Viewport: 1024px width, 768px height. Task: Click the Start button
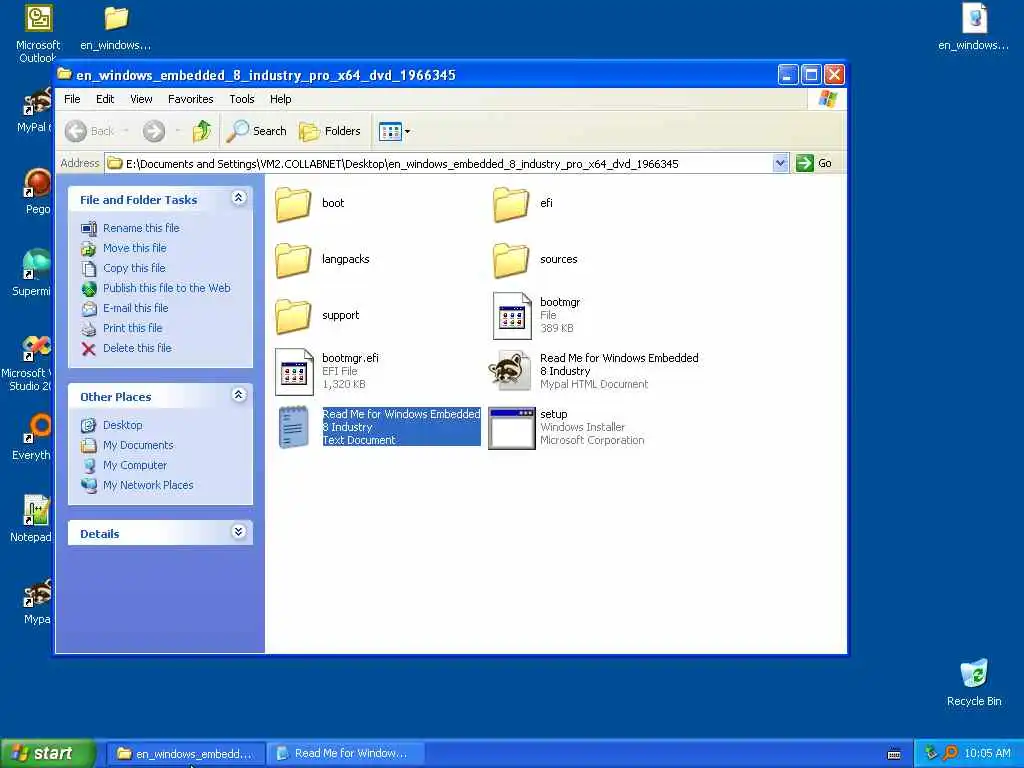[48, 754]
